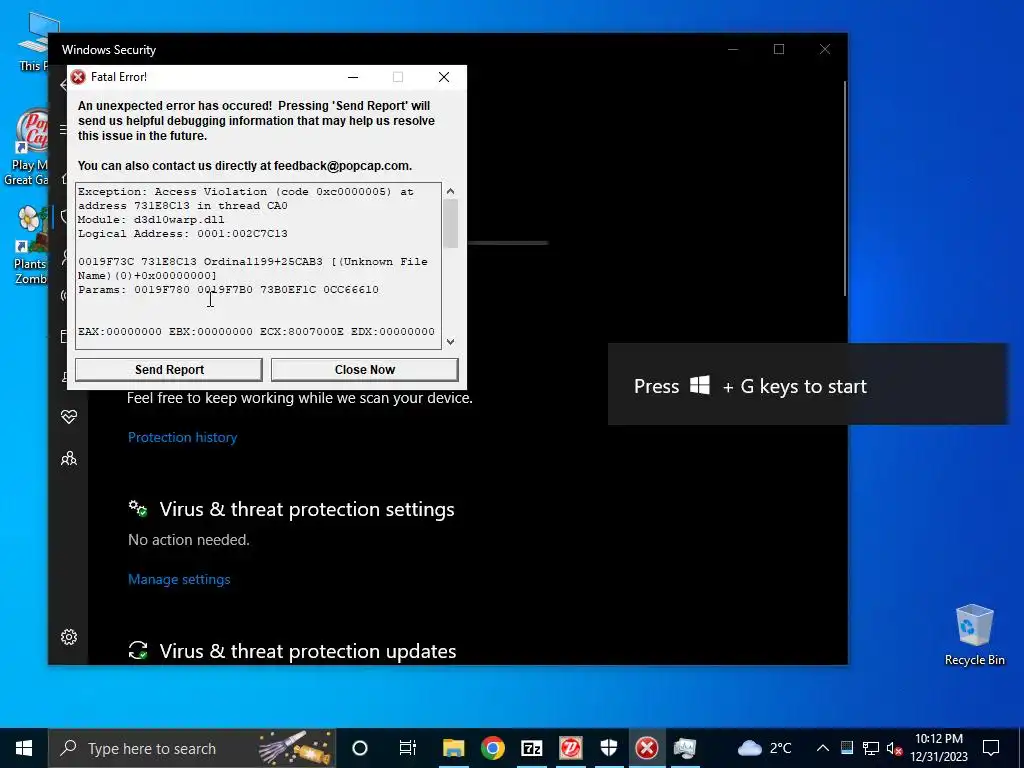
Task: Click the Close Now button
Action: click(x=364, y=370)
